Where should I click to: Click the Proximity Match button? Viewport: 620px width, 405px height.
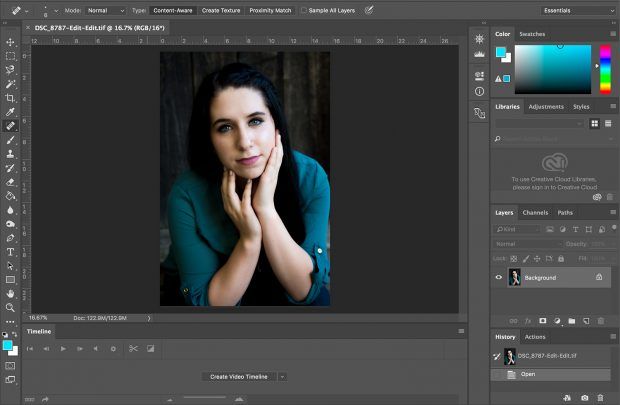(270, 10)
